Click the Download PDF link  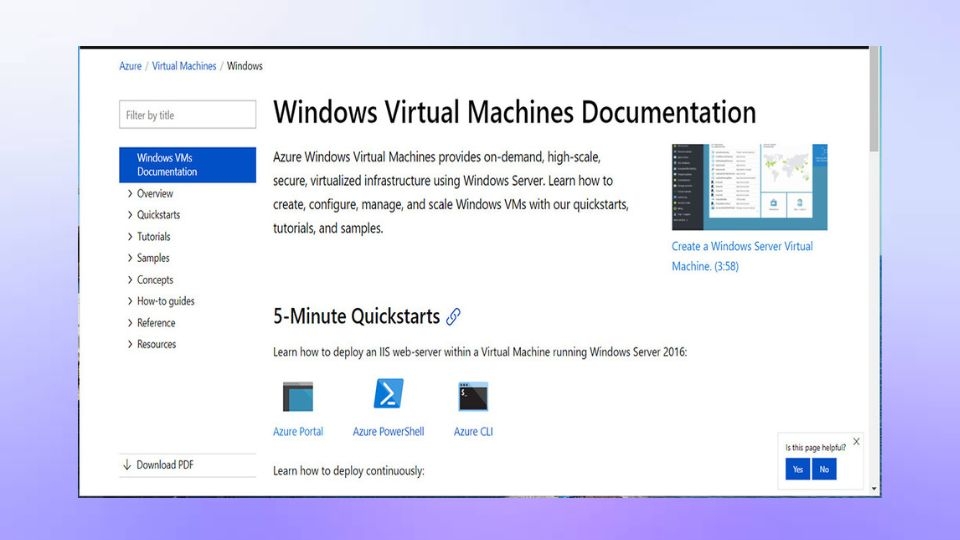point(165,465)
